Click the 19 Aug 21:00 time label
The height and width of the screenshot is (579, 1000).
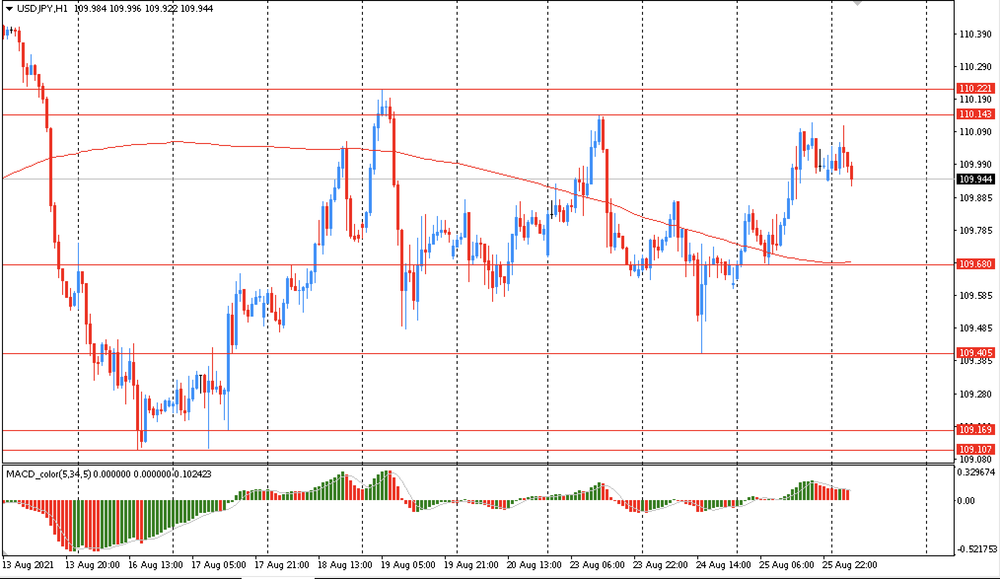click(471, 565)
